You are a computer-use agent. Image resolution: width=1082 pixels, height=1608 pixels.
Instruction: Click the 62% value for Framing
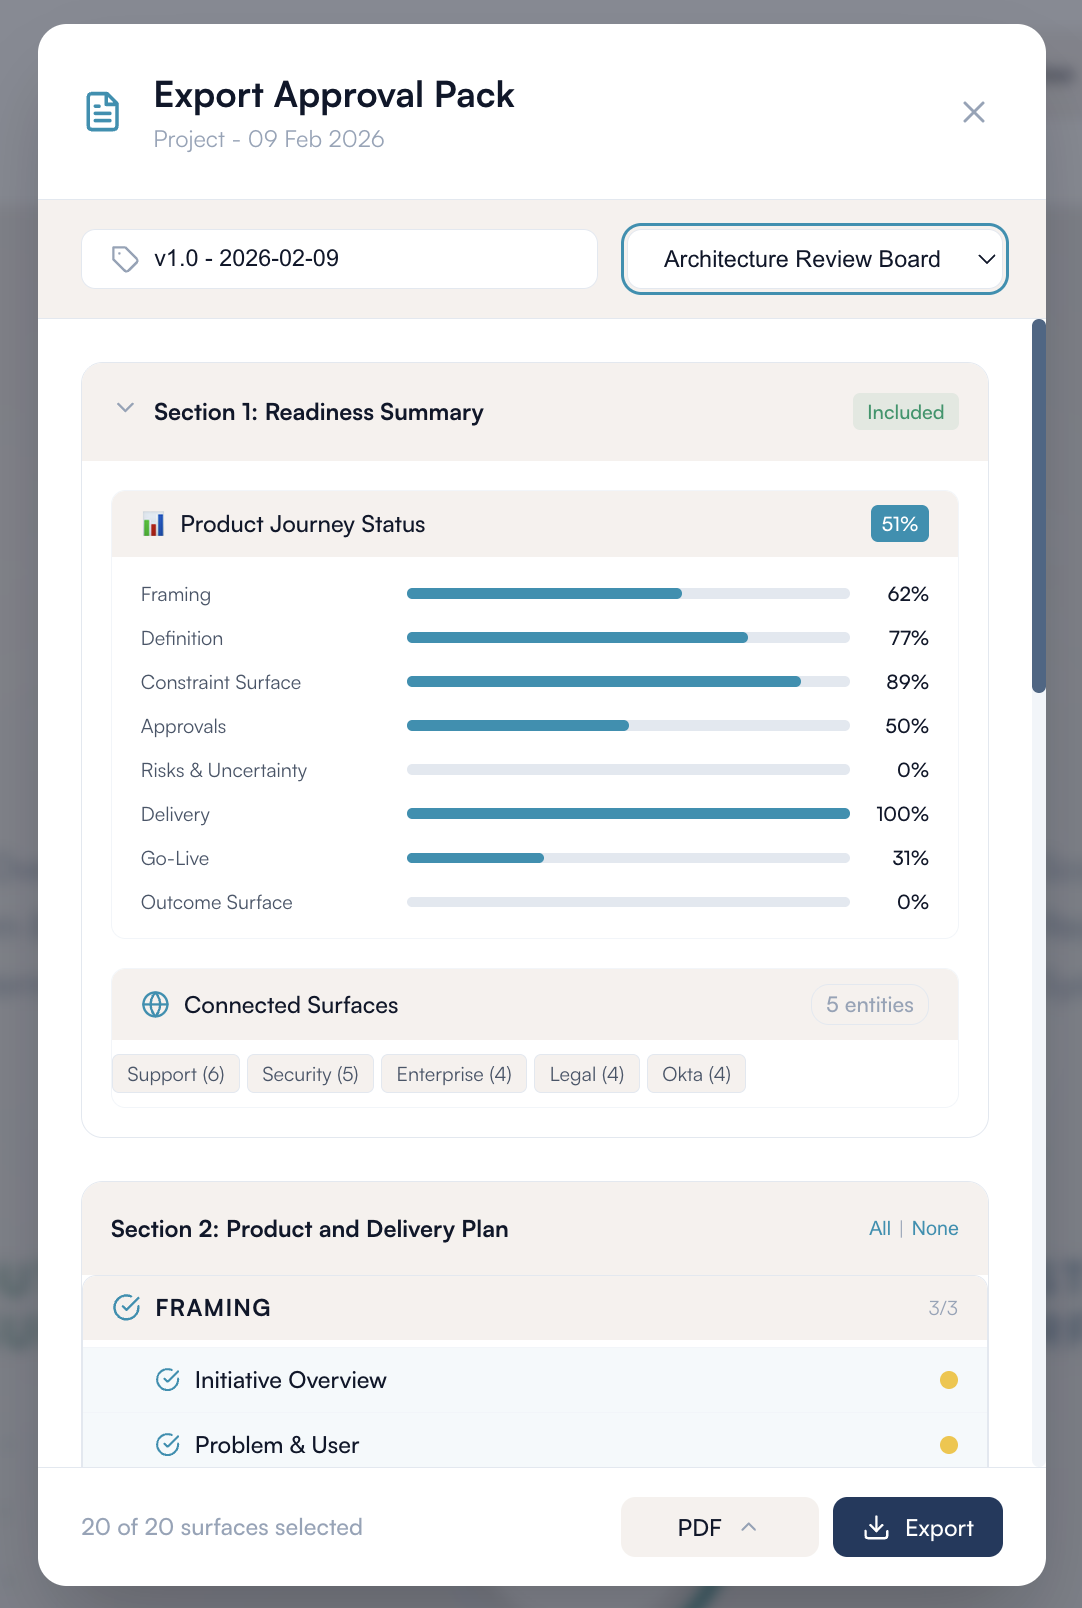(908, 594)
